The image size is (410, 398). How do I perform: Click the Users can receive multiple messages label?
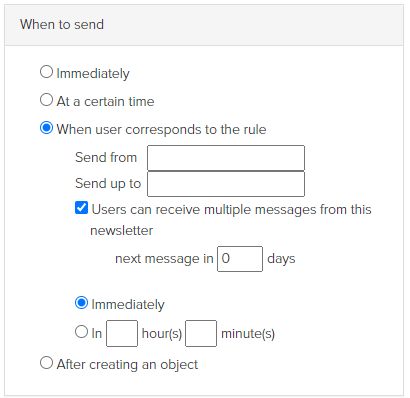[231, 220]
